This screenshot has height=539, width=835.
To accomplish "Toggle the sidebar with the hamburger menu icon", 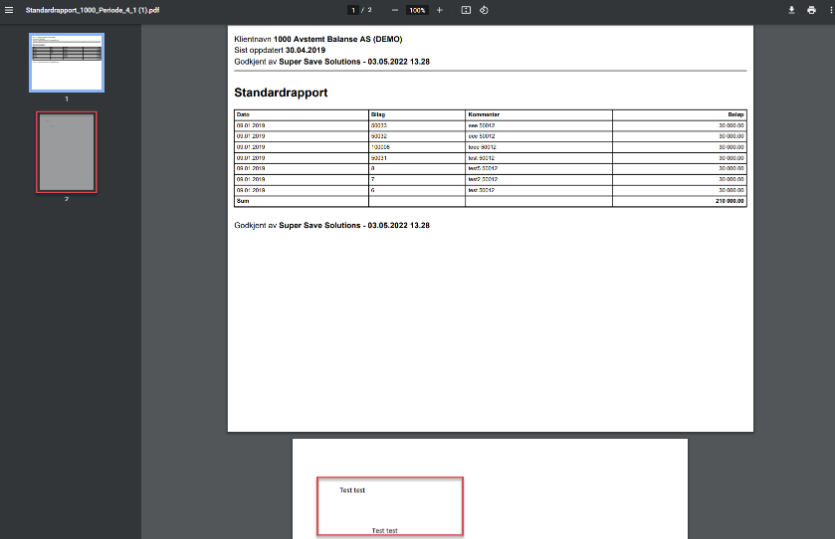I will pyautogui.click(x=9, y=10).
